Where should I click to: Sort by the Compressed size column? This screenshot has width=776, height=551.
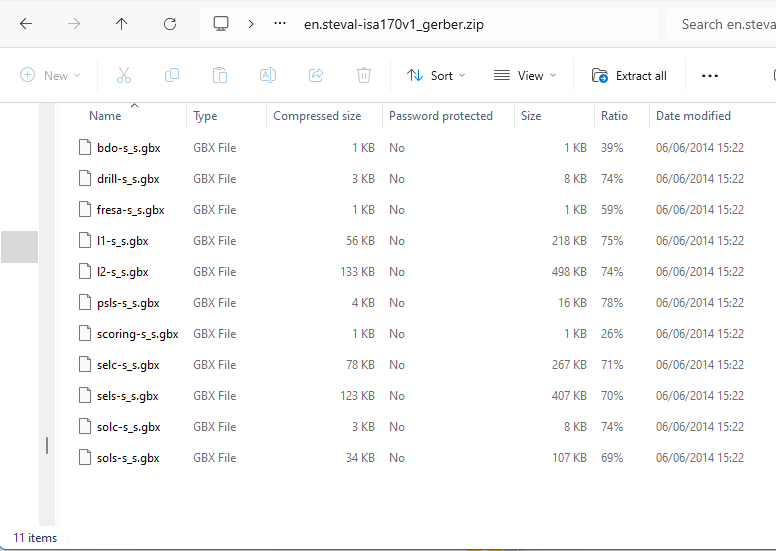[317, 116]
